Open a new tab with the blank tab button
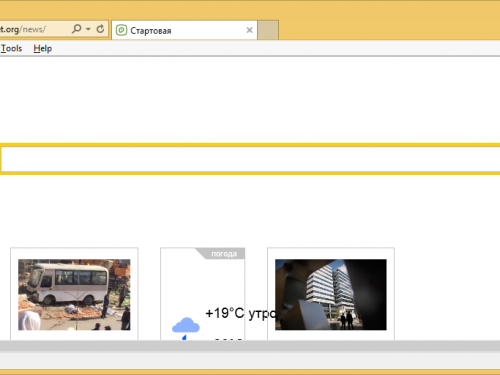 pyautogui.click(x=268, y=30)
